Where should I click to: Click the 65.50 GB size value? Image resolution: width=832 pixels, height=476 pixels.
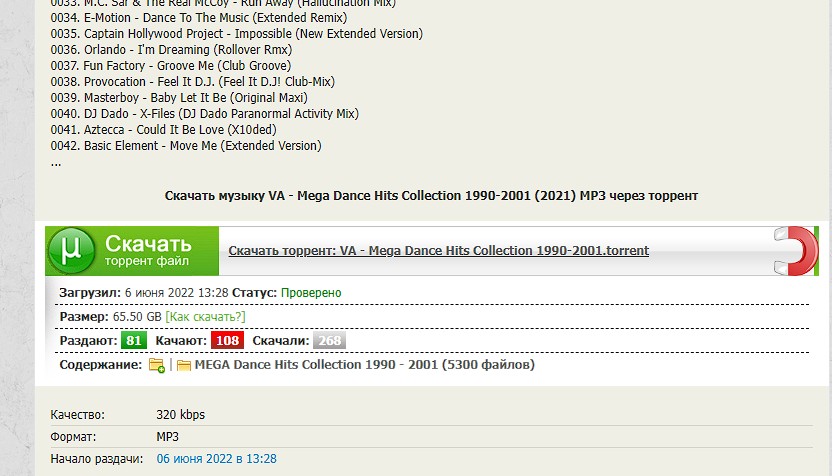[x=137, y=317]
